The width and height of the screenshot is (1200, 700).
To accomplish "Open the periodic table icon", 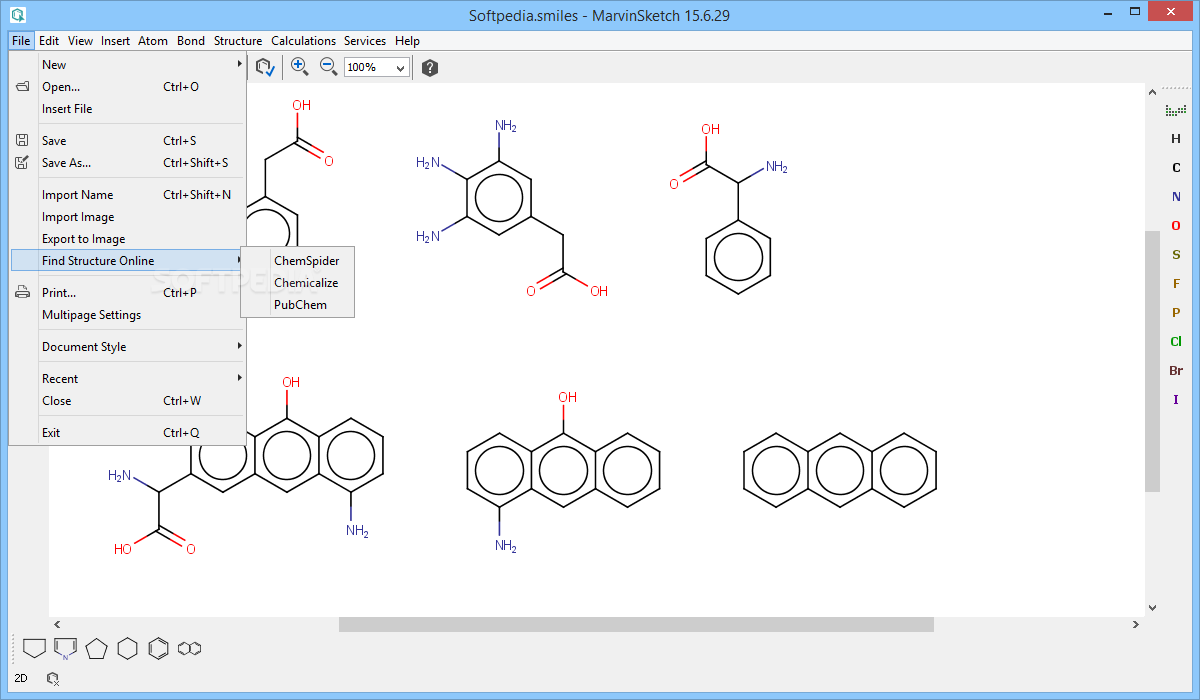I will pyautogui.click(x=1176, y=110).
